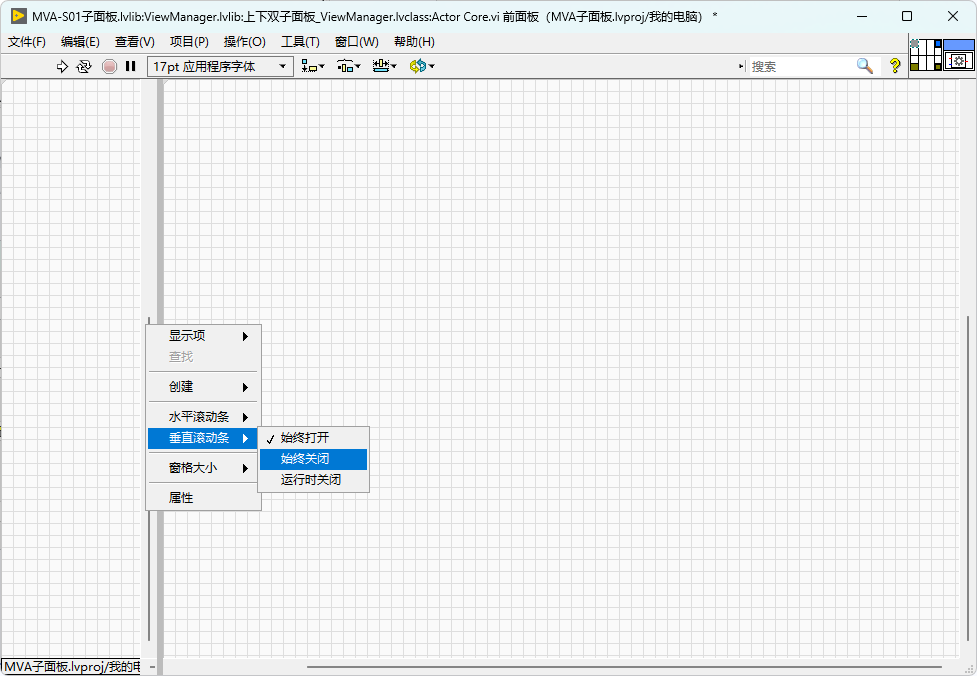Expand the 水平滚动条 submenu
The image size is (977, 676).
[x=204, y=417]
